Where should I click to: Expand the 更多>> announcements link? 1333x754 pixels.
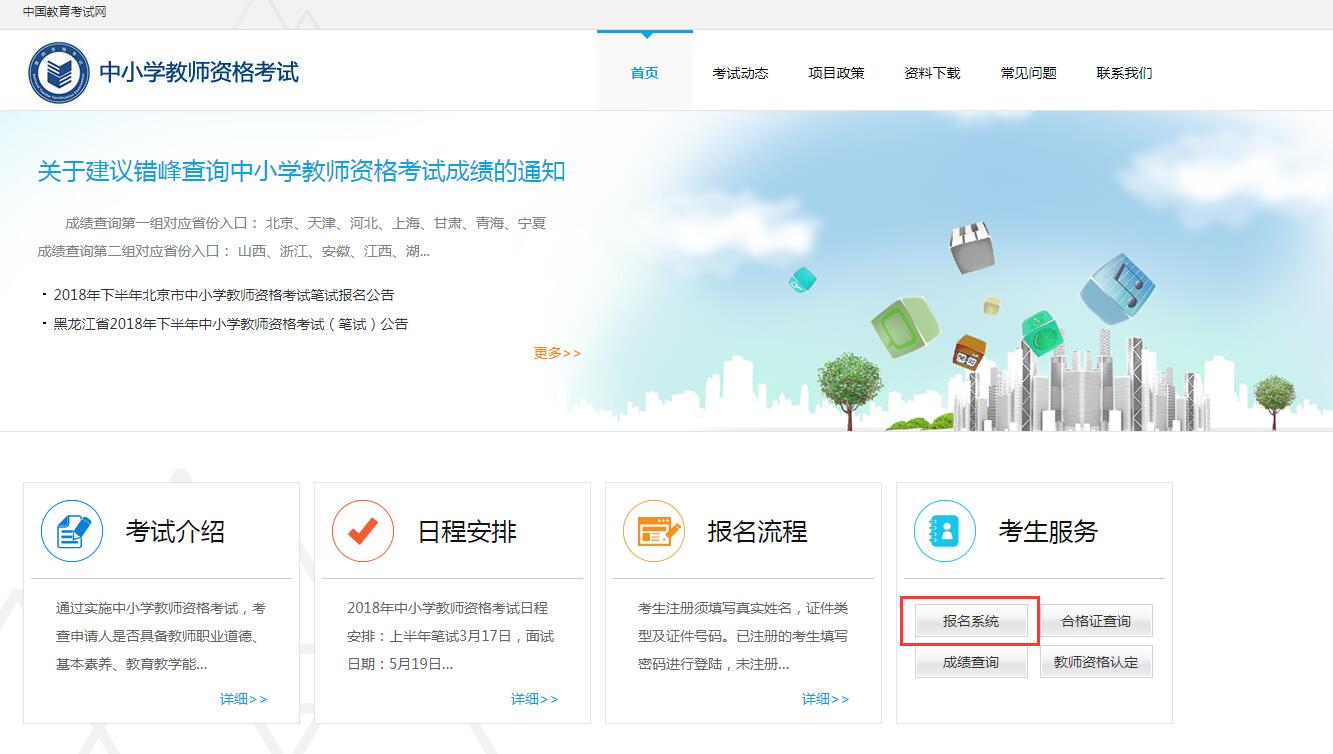(557, 353)
